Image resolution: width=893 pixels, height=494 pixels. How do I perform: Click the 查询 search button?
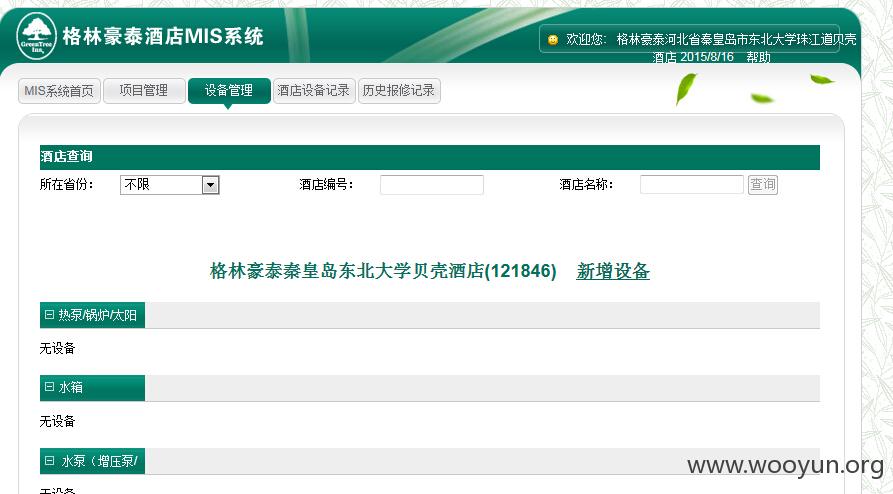pos(763,185)
